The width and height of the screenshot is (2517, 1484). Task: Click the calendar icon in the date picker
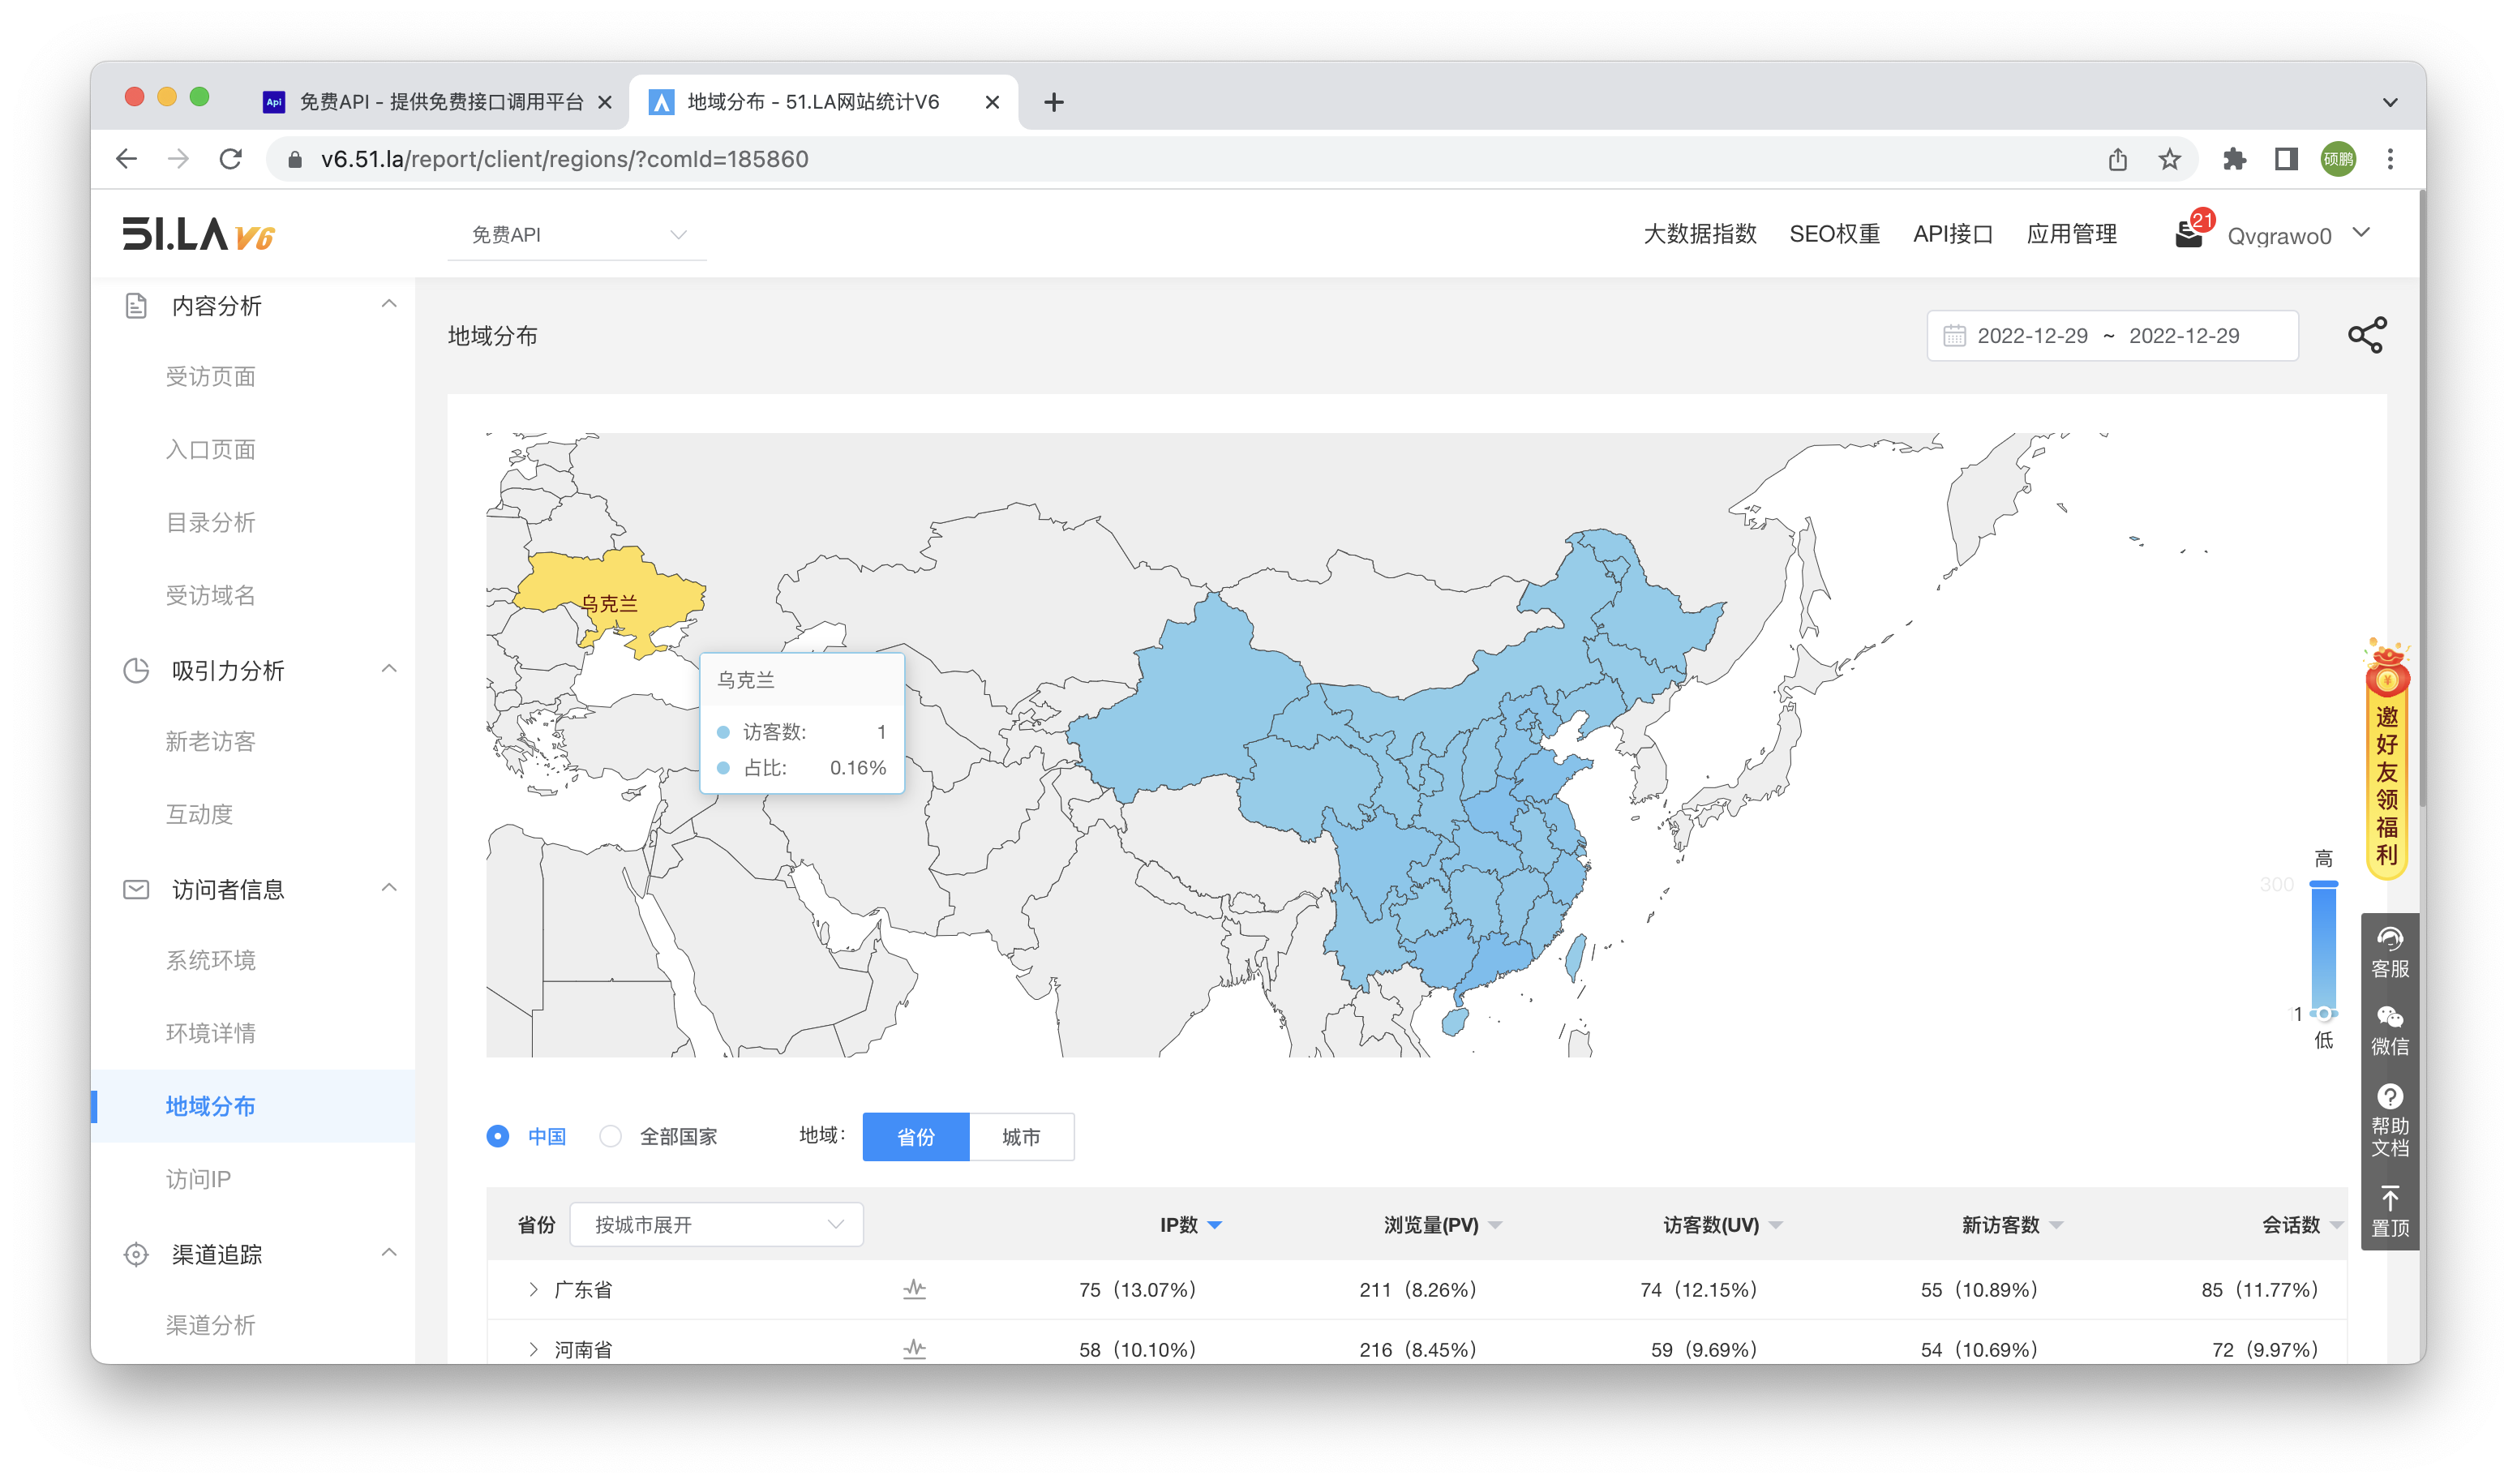pos(1955,335)
